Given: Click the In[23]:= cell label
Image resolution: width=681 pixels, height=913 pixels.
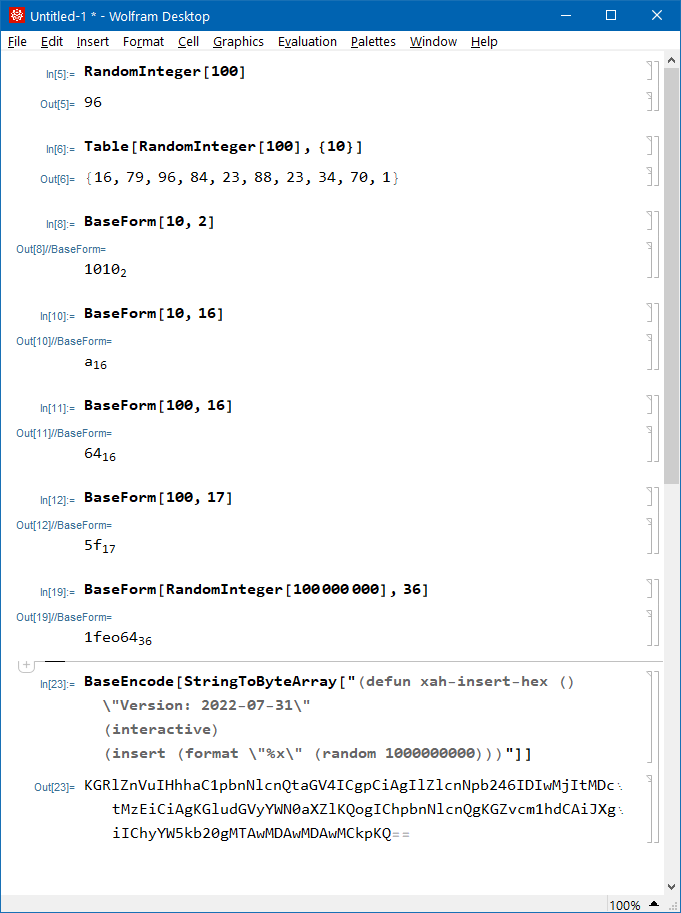Looking at the screenshot, I should point(58,684).
